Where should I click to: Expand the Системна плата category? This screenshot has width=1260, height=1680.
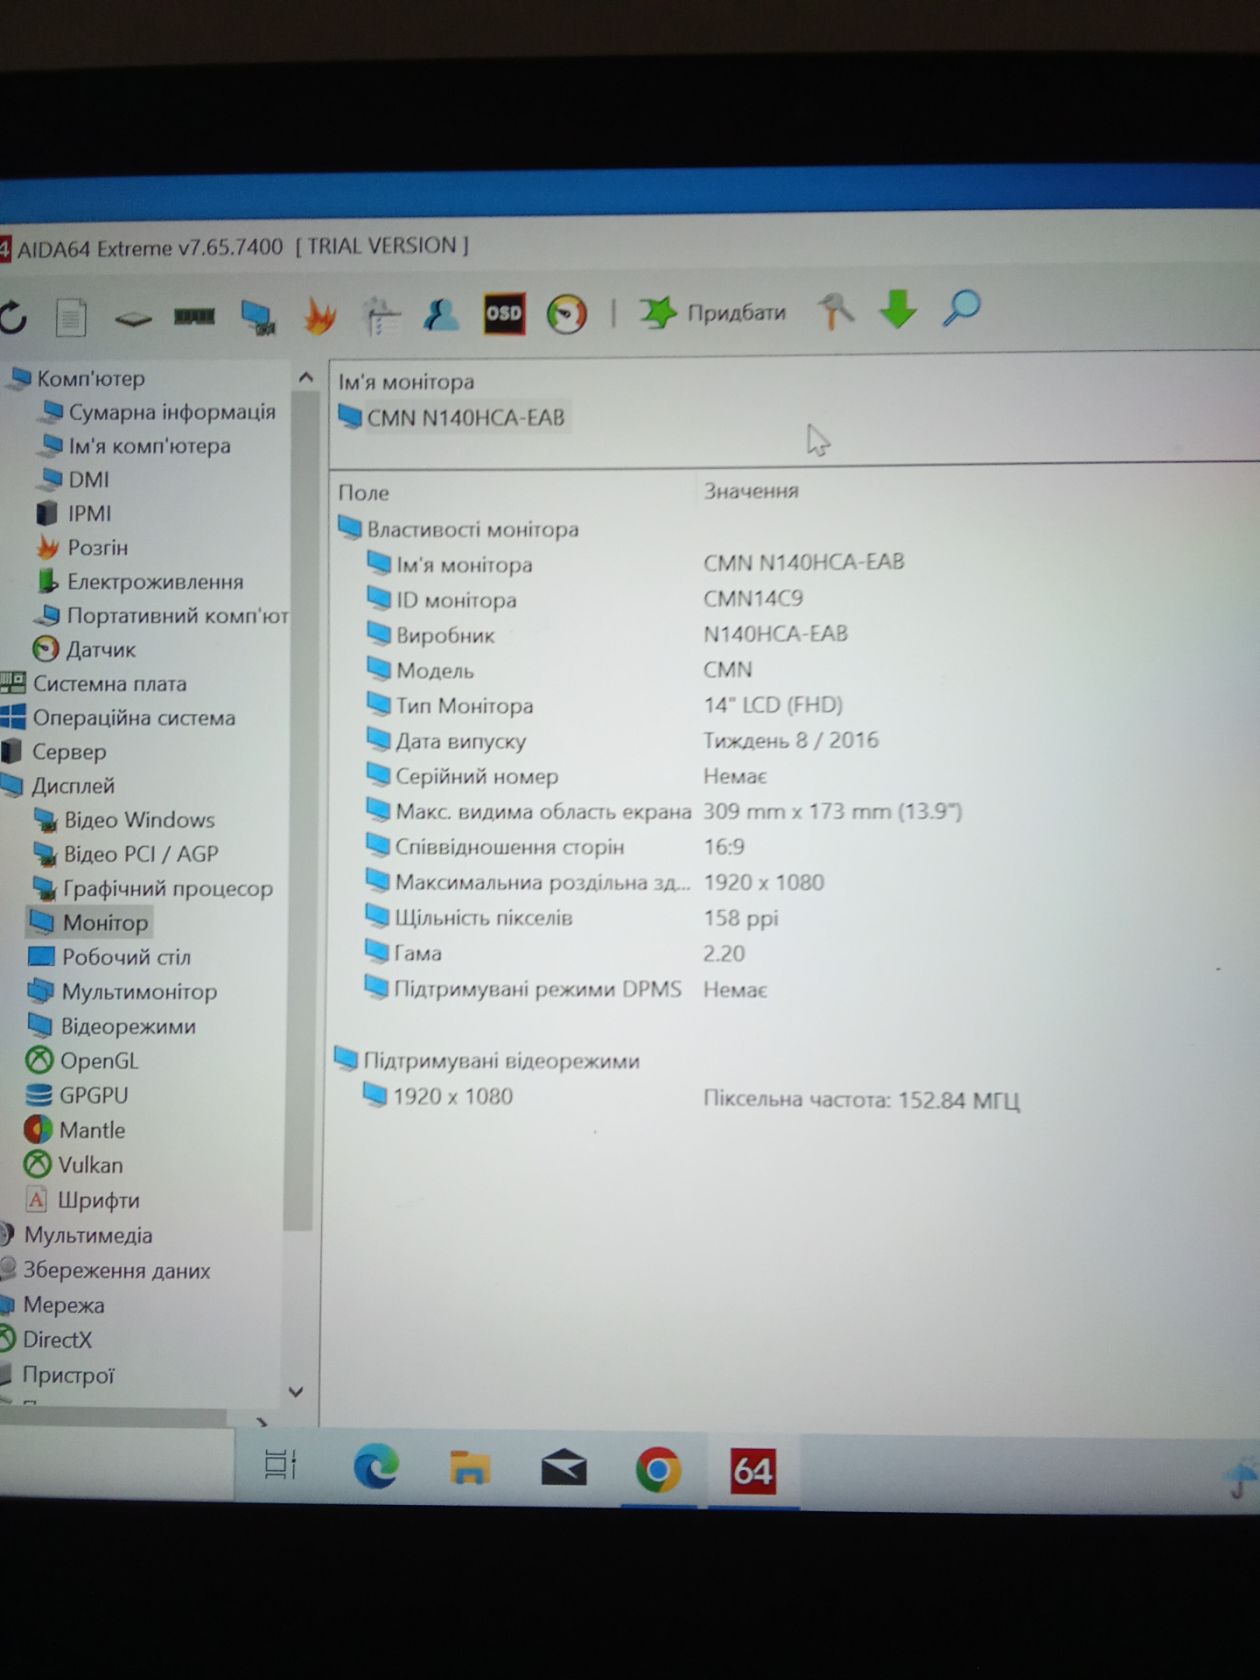click(110, 684)
